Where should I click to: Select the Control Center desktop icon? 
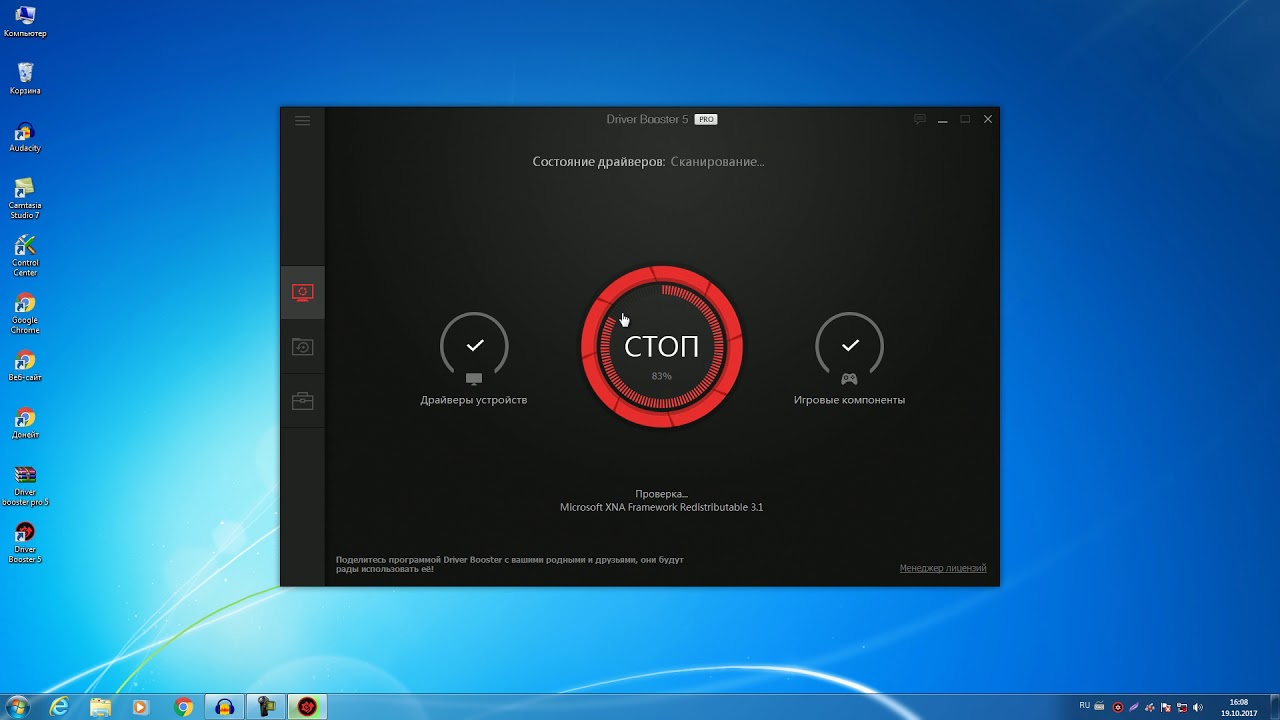25,255
